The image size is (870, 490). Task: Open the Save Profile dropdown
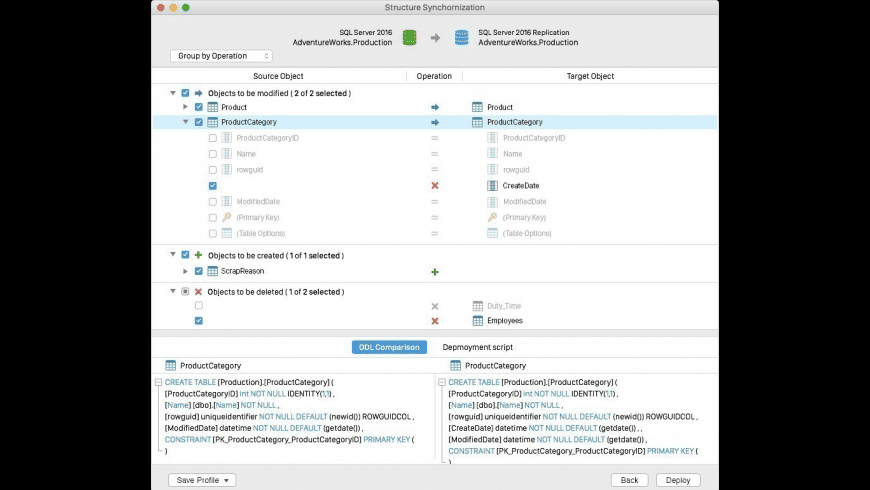tap(202, 480)
